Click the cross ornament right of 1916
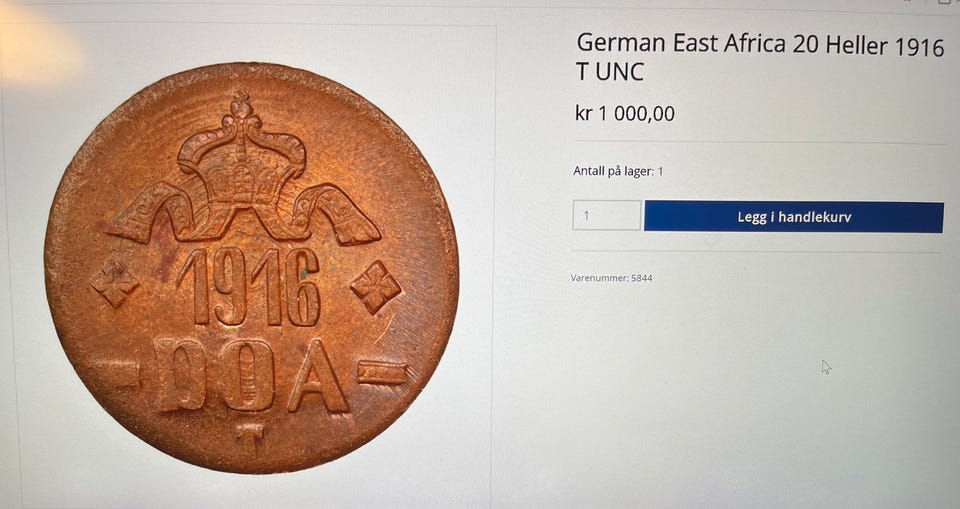Viewport: 960px width, 509px height. (x=376, y=286)
